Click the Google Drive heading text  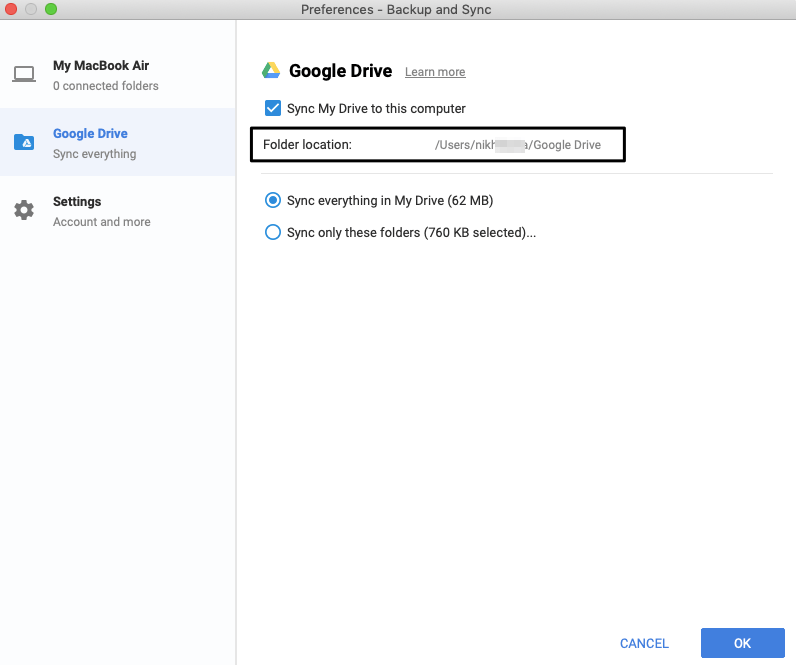point(341,71)
